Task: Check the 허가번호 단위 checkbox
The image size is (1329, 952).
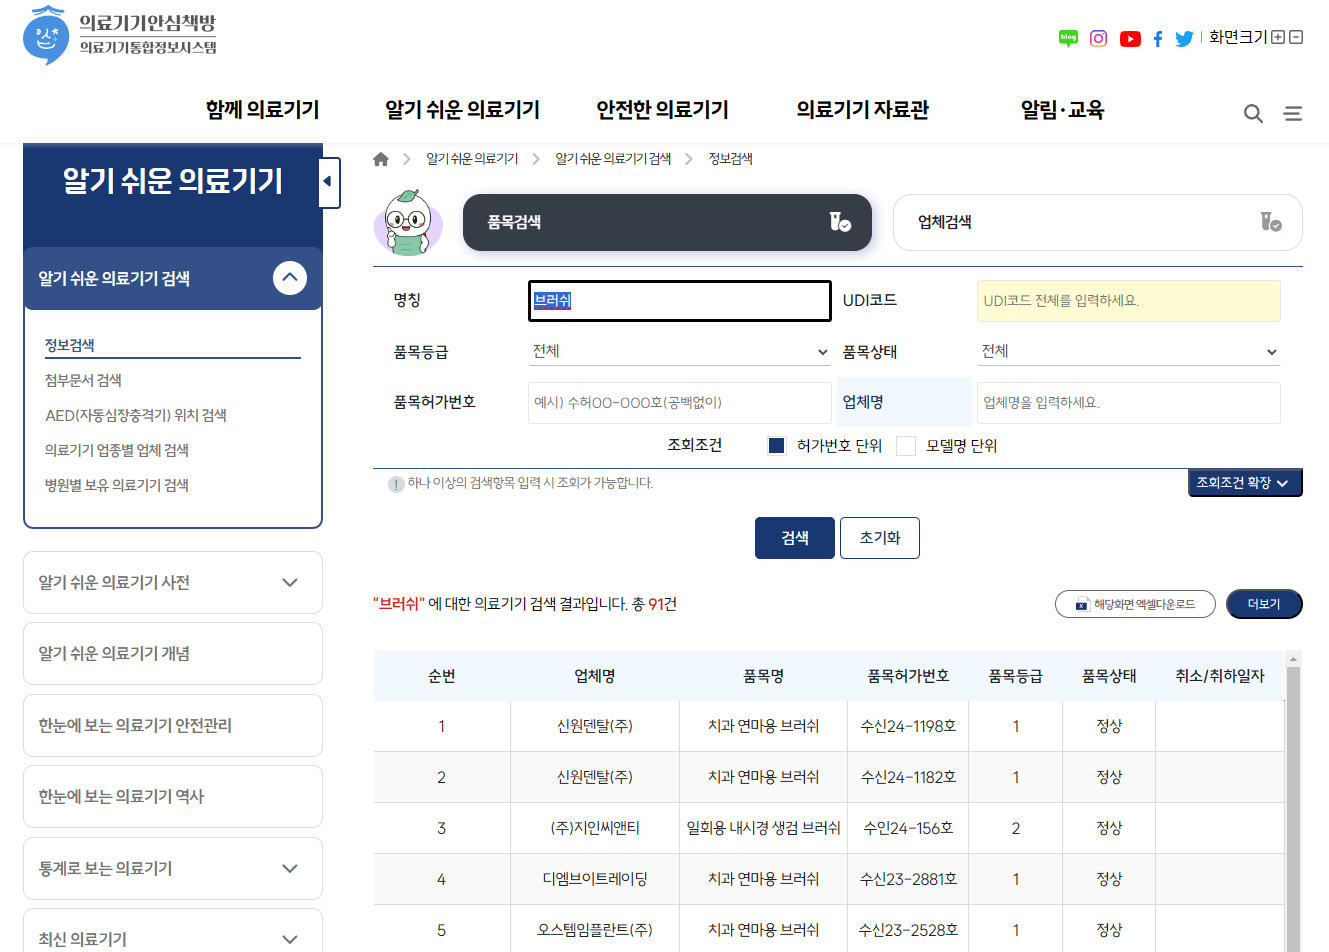Action: [x=777, y=446]
